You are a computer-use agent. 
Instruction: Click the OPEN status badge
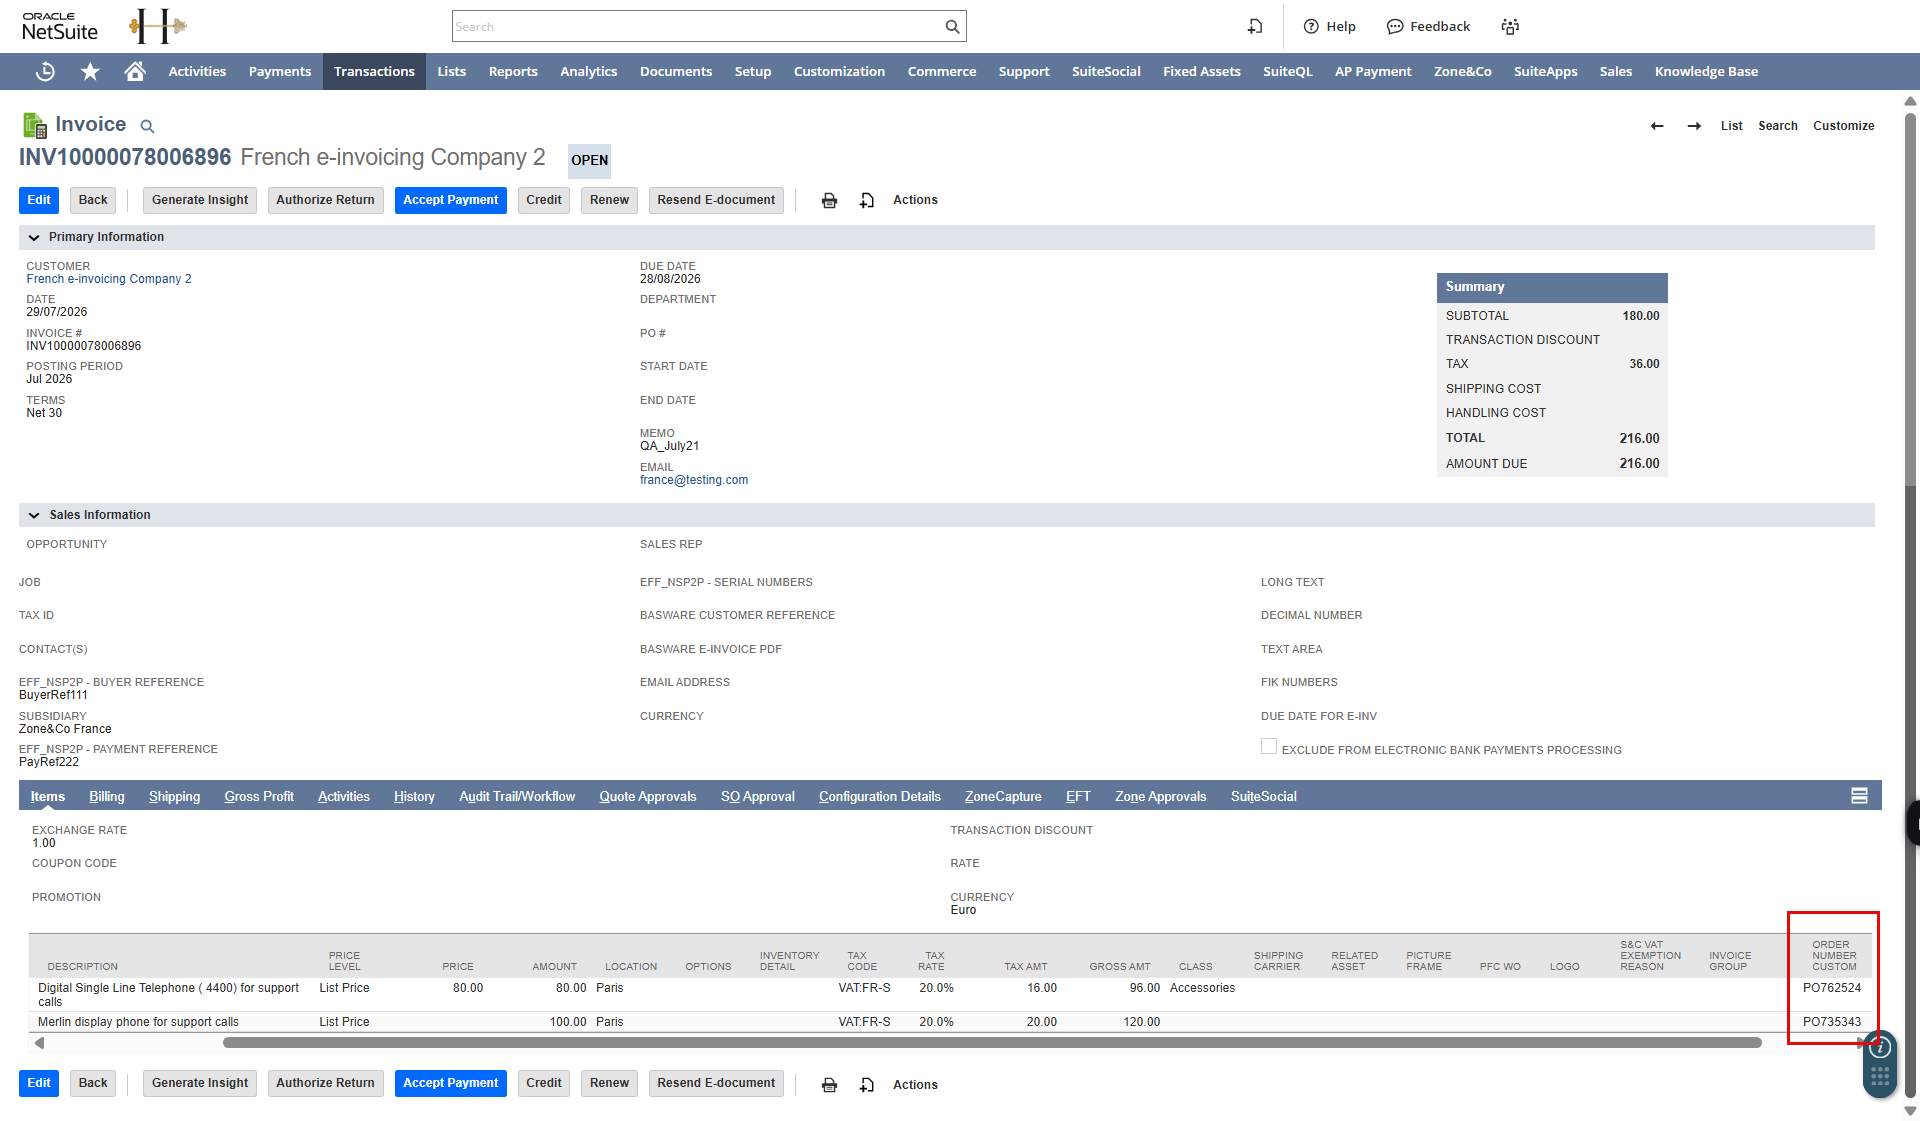click(589, 160)
